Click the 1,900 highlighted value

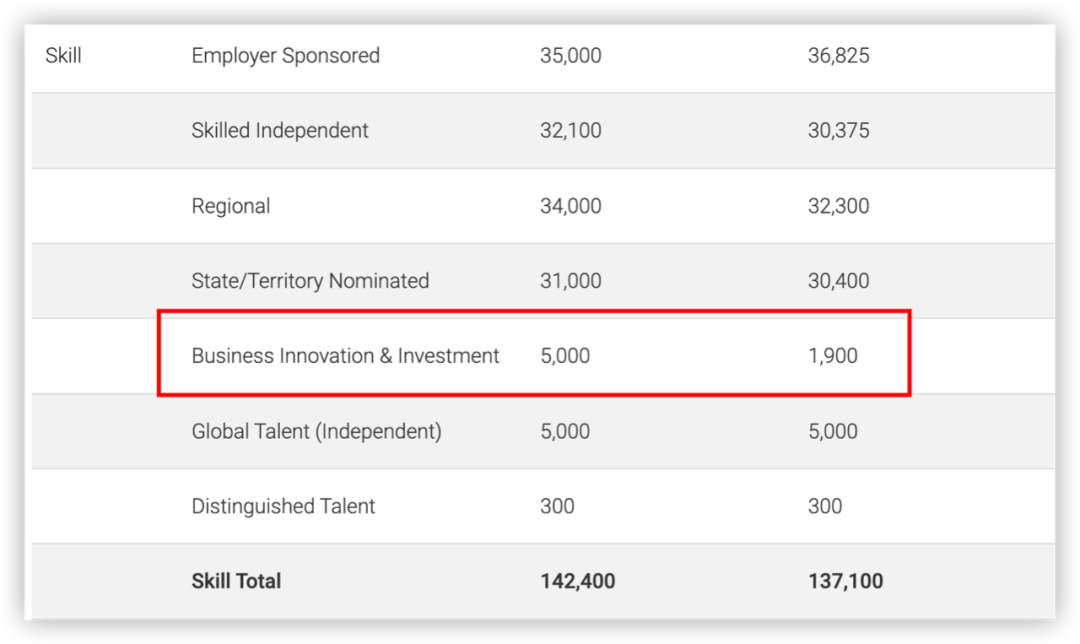pyautogui.click(x=832, y=356)
